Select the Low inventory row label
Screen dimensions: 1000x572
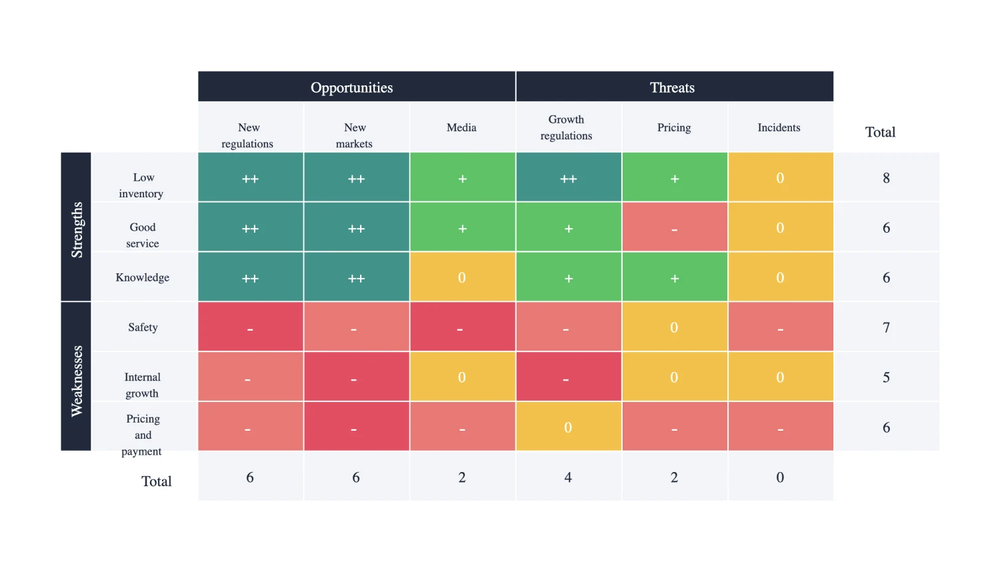(x=143, y=185)
